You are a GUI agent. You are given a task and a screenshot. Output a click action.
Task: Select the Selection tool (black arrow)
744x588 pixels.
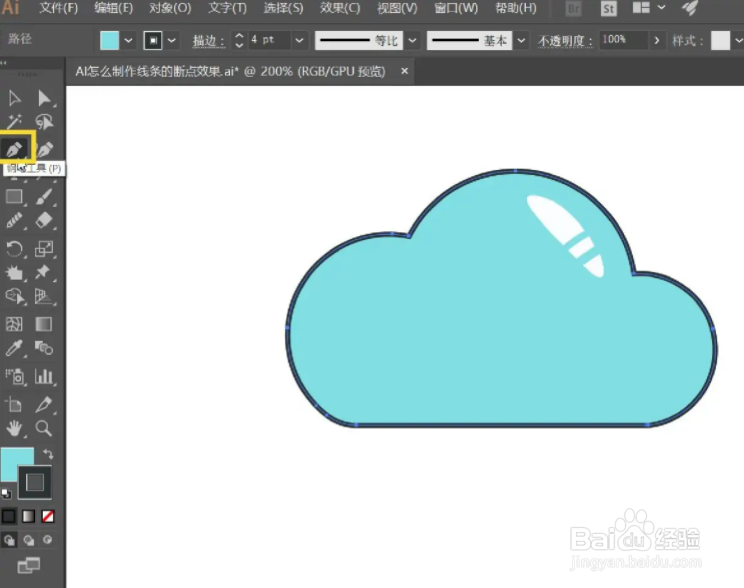tap(14, 98)
